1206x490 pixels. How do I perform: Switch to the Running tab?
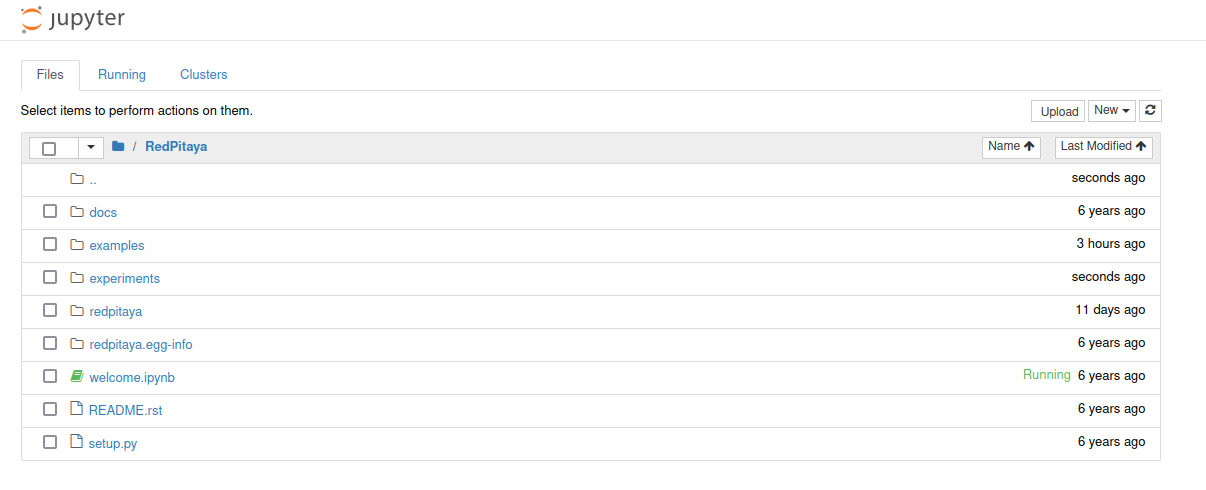[x=122, y=75]
